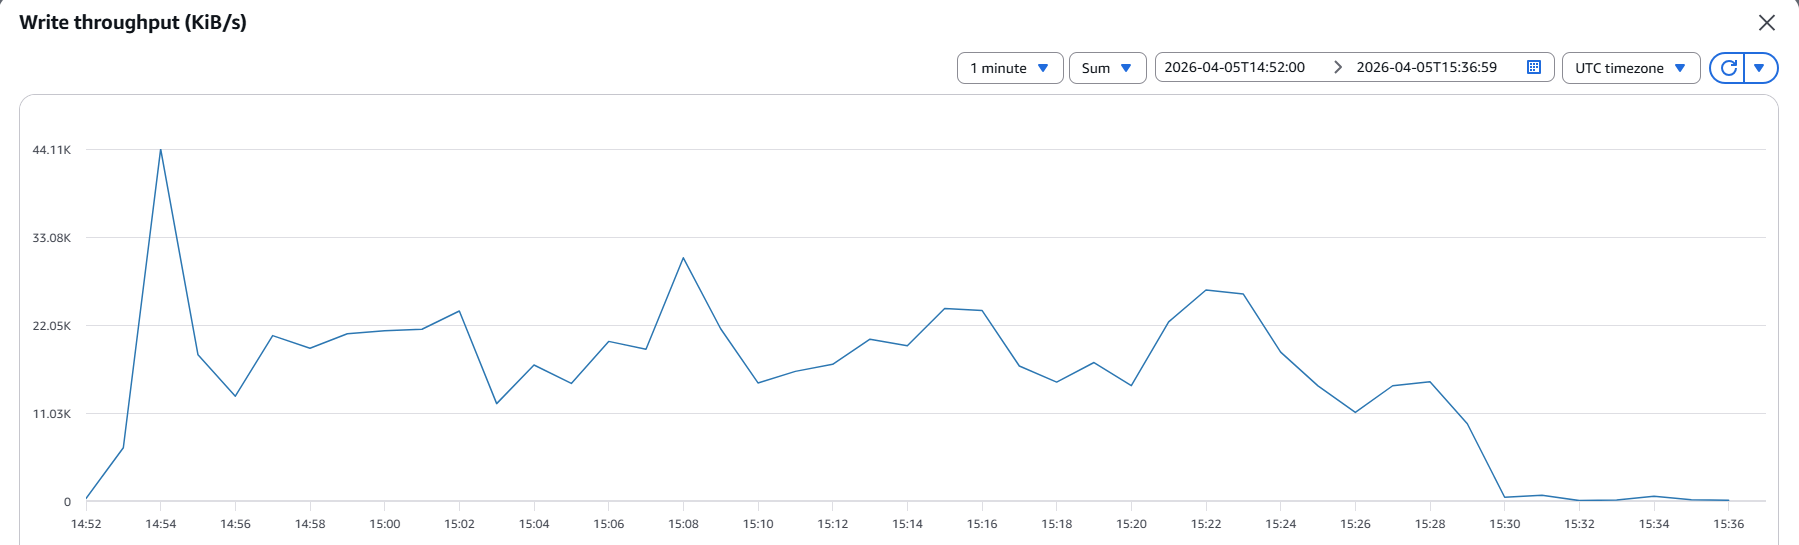Click the start time field 2026-04-05T14:52:00
The height and width of the screenshot is (545, 1799).
coord(1234,67)
